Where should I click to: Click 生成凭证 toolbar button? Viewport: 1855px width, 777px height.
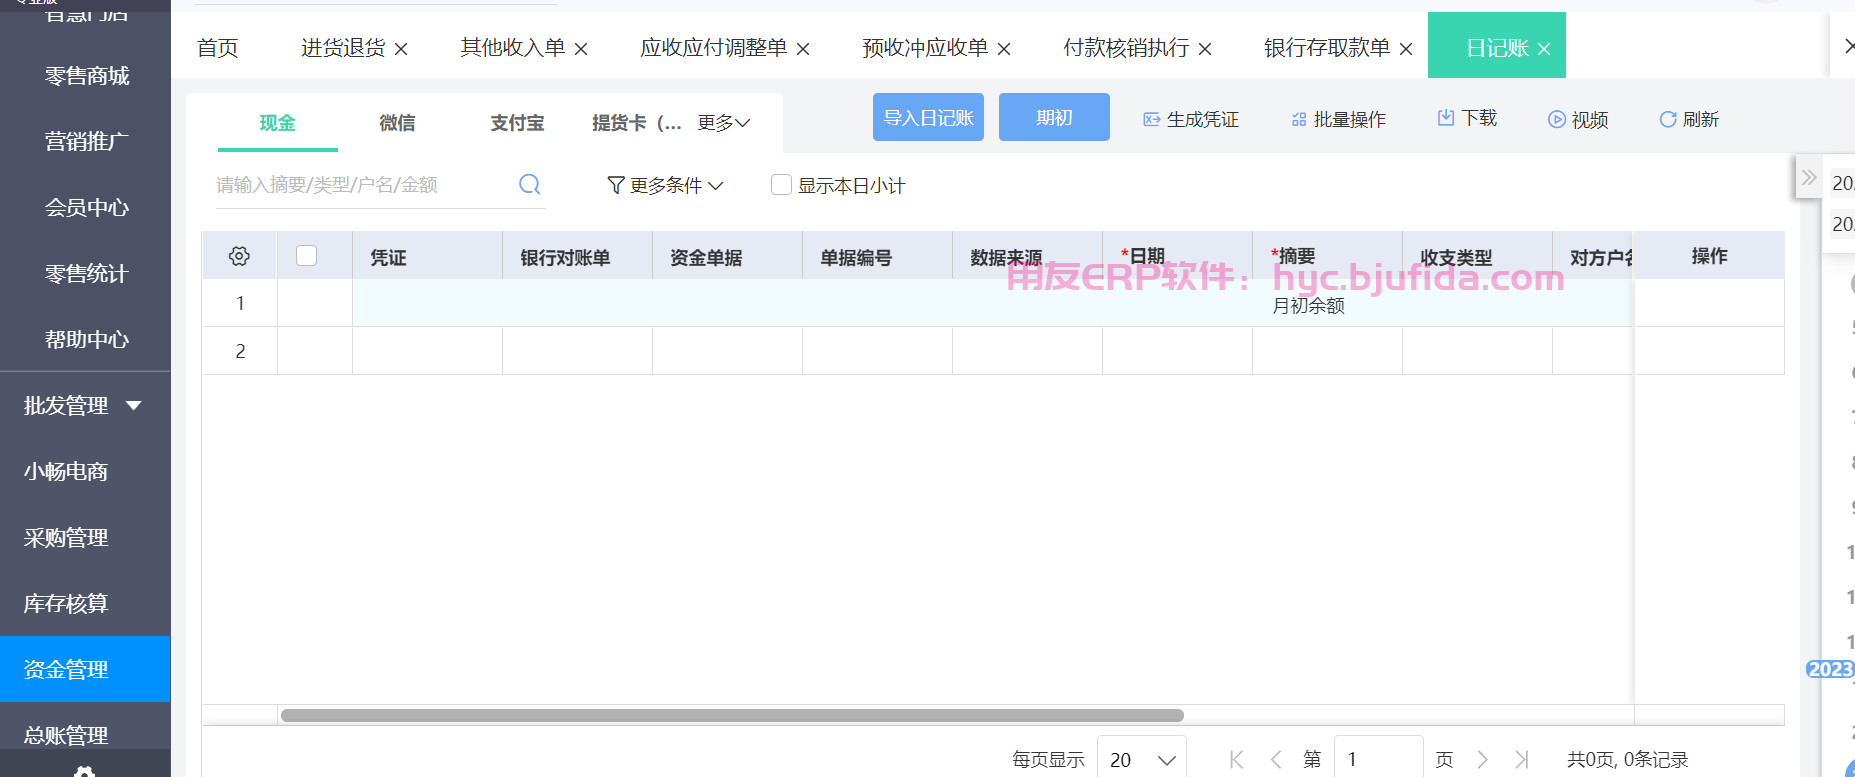coord(1191,119)
